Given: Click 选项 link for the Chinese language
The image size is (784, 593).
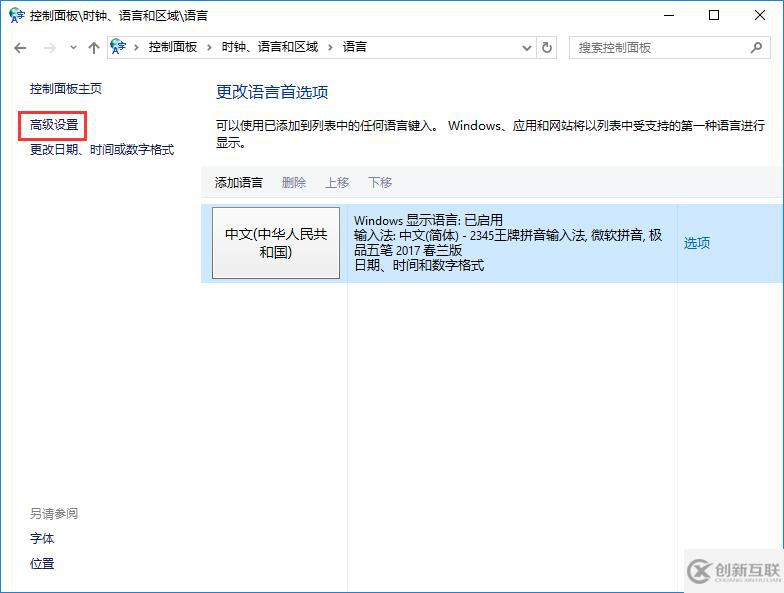Looking at the screenshot, I should (x=697, y=243).
